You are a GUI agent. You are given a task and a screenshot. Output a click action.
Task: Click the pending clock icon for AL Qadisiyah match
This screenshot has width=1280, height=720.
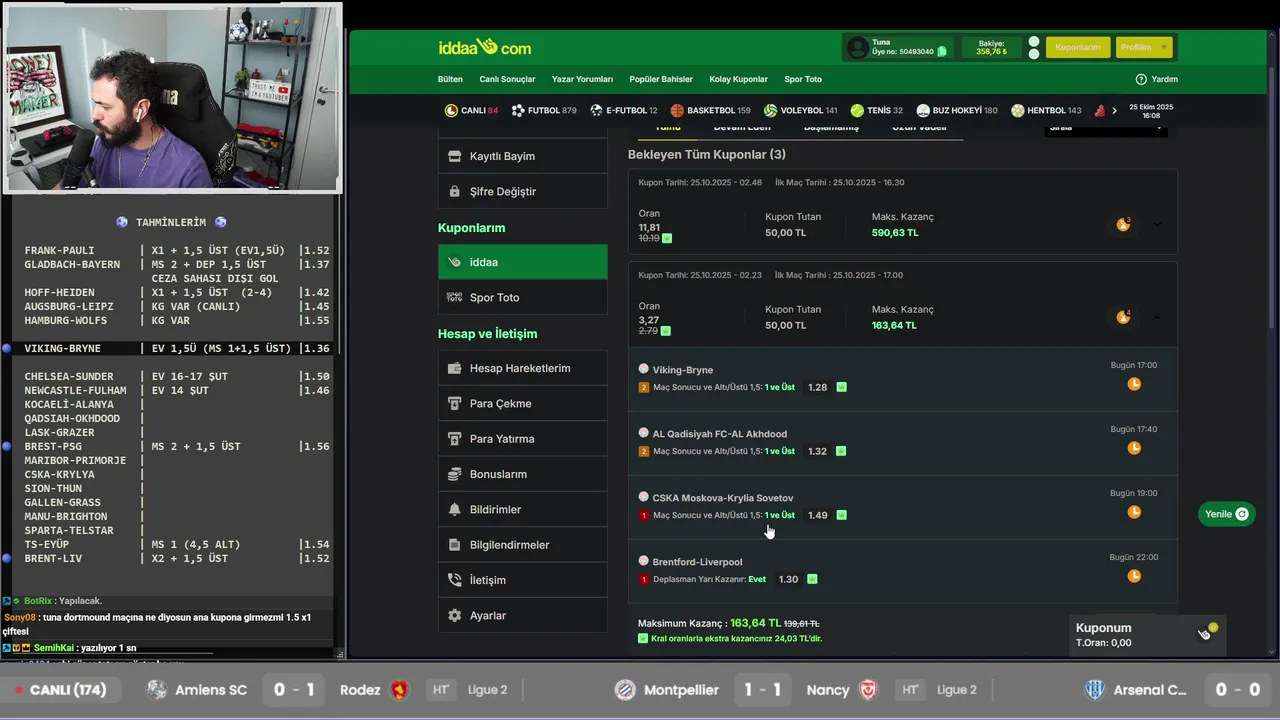coord(1134,448)
